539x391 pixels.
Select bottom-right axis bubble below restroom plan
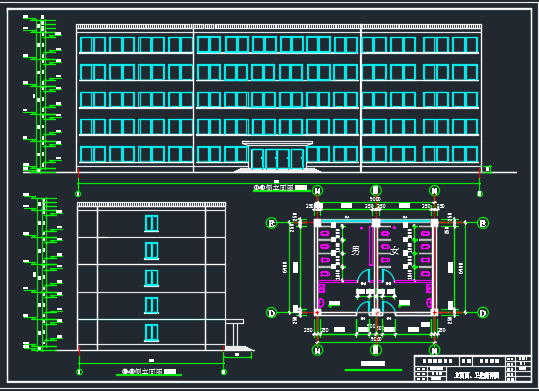point(434,350)
